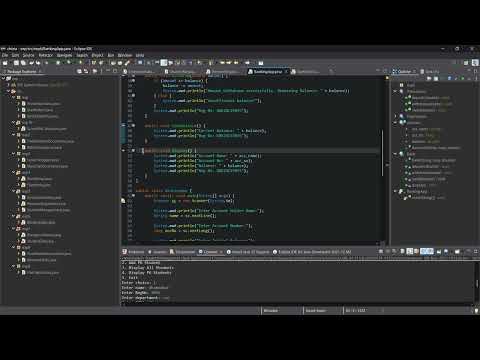Click Collapse All in Package Explorer toolbar
This screenshot has height=360, width=480.
(79, 71)
